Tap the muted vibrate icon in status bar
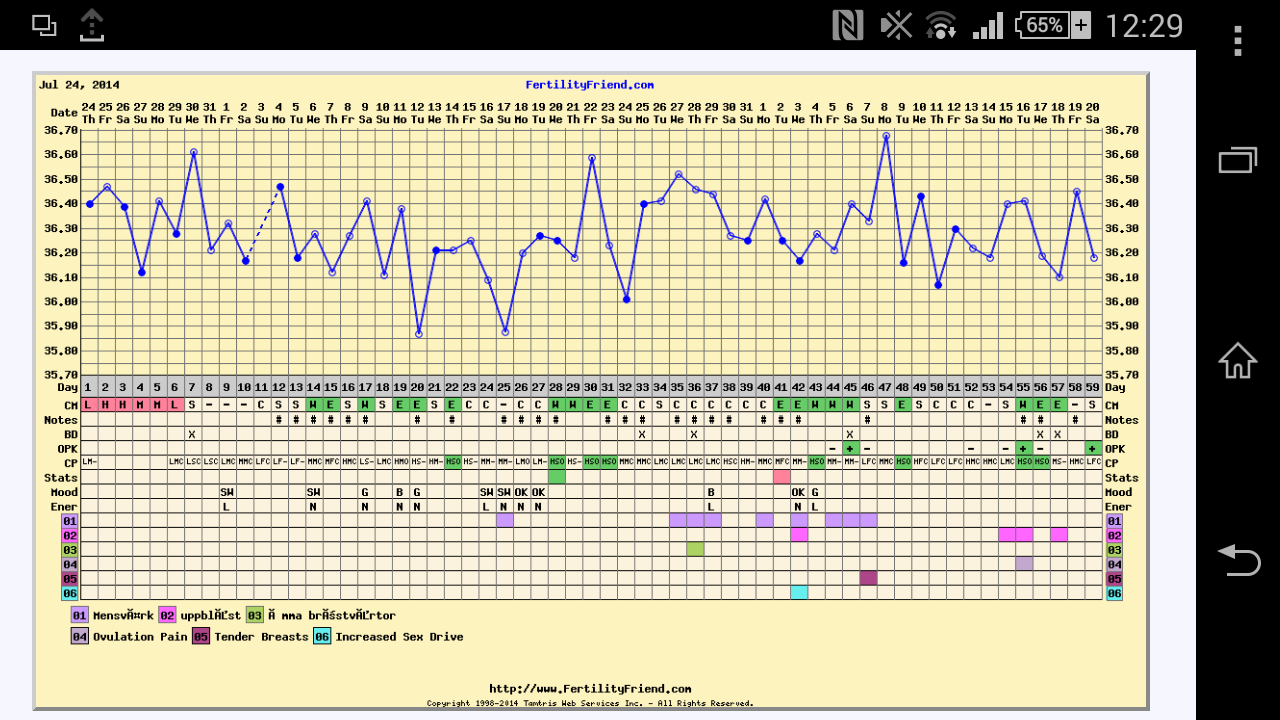This screenshot has height=720, width=1280. click(897, 25)
